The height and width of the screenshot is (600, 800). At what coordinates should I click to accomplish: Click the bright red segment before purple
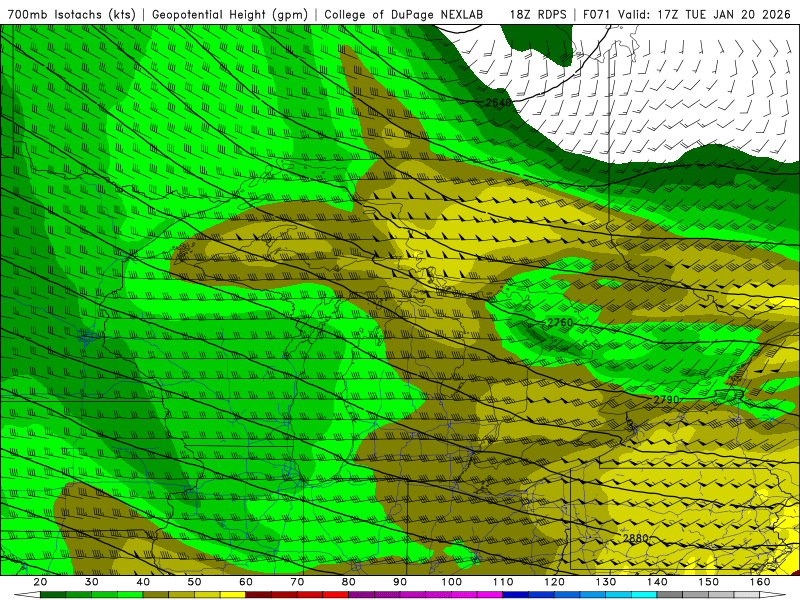click(336, 595)
